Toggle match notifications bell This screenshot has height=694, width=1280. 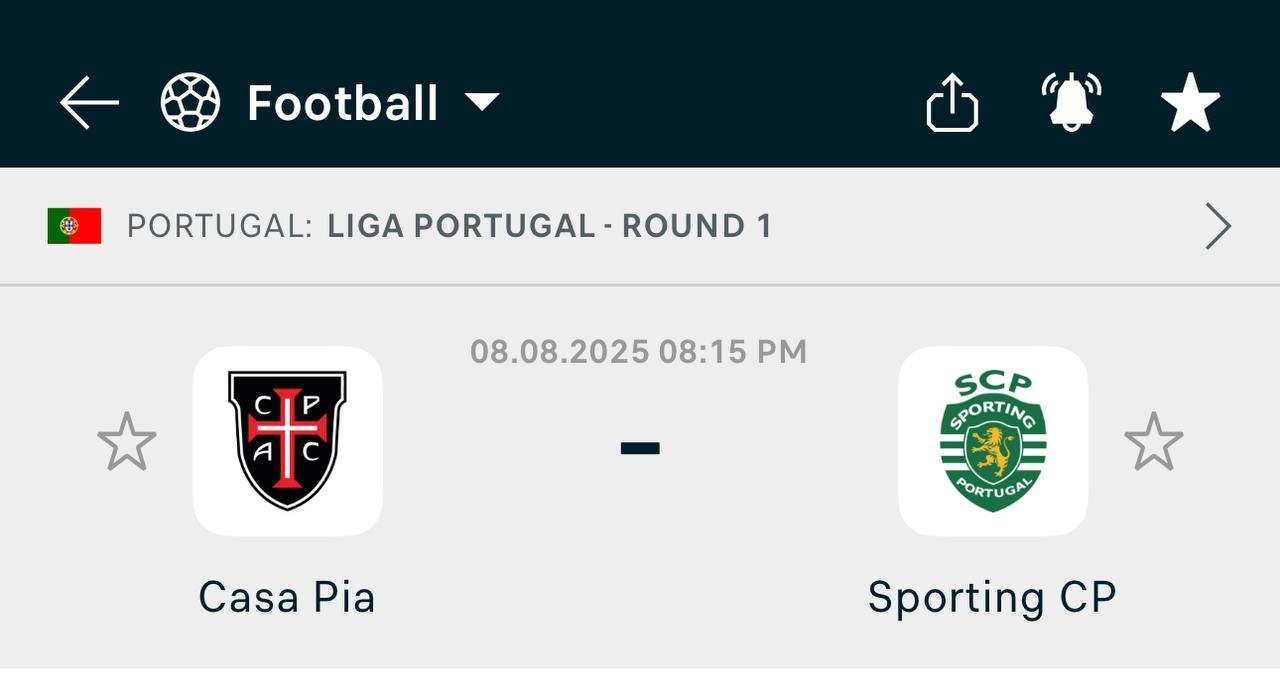click(1071, 102)
